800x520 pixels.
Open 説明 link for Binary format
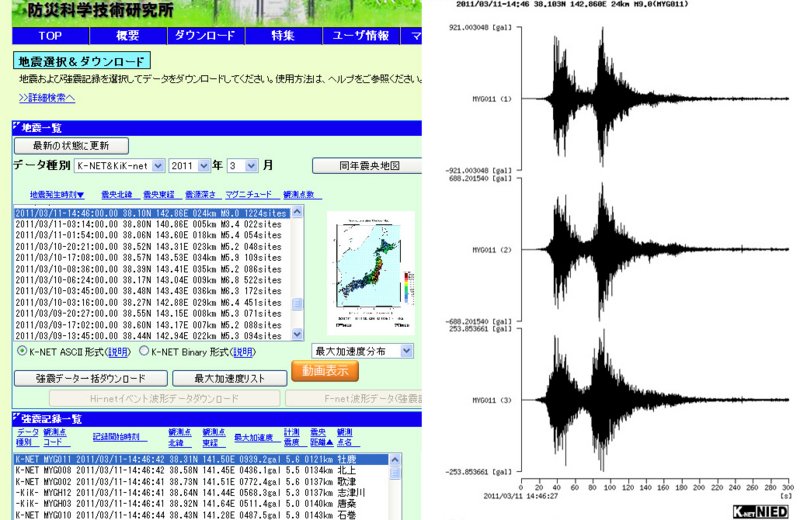(243, 352)
